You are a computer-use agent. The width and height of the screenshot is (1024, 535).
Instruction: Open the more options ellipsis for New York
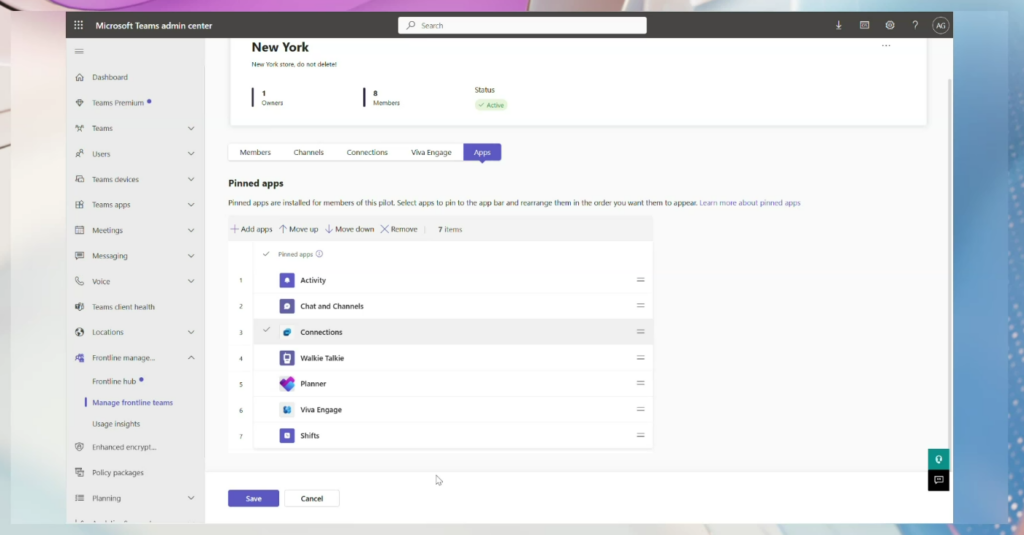coord(886,46)
